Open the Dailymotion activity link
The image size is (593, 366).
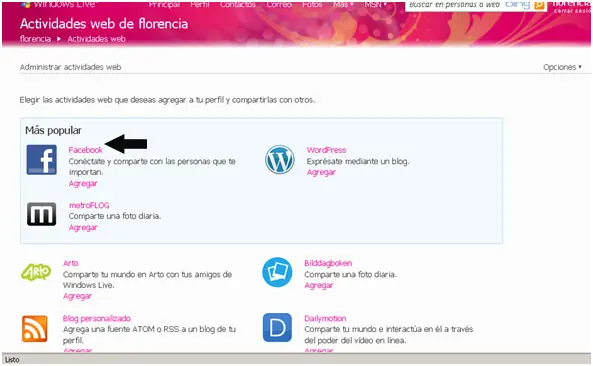(x=325, y=318)
